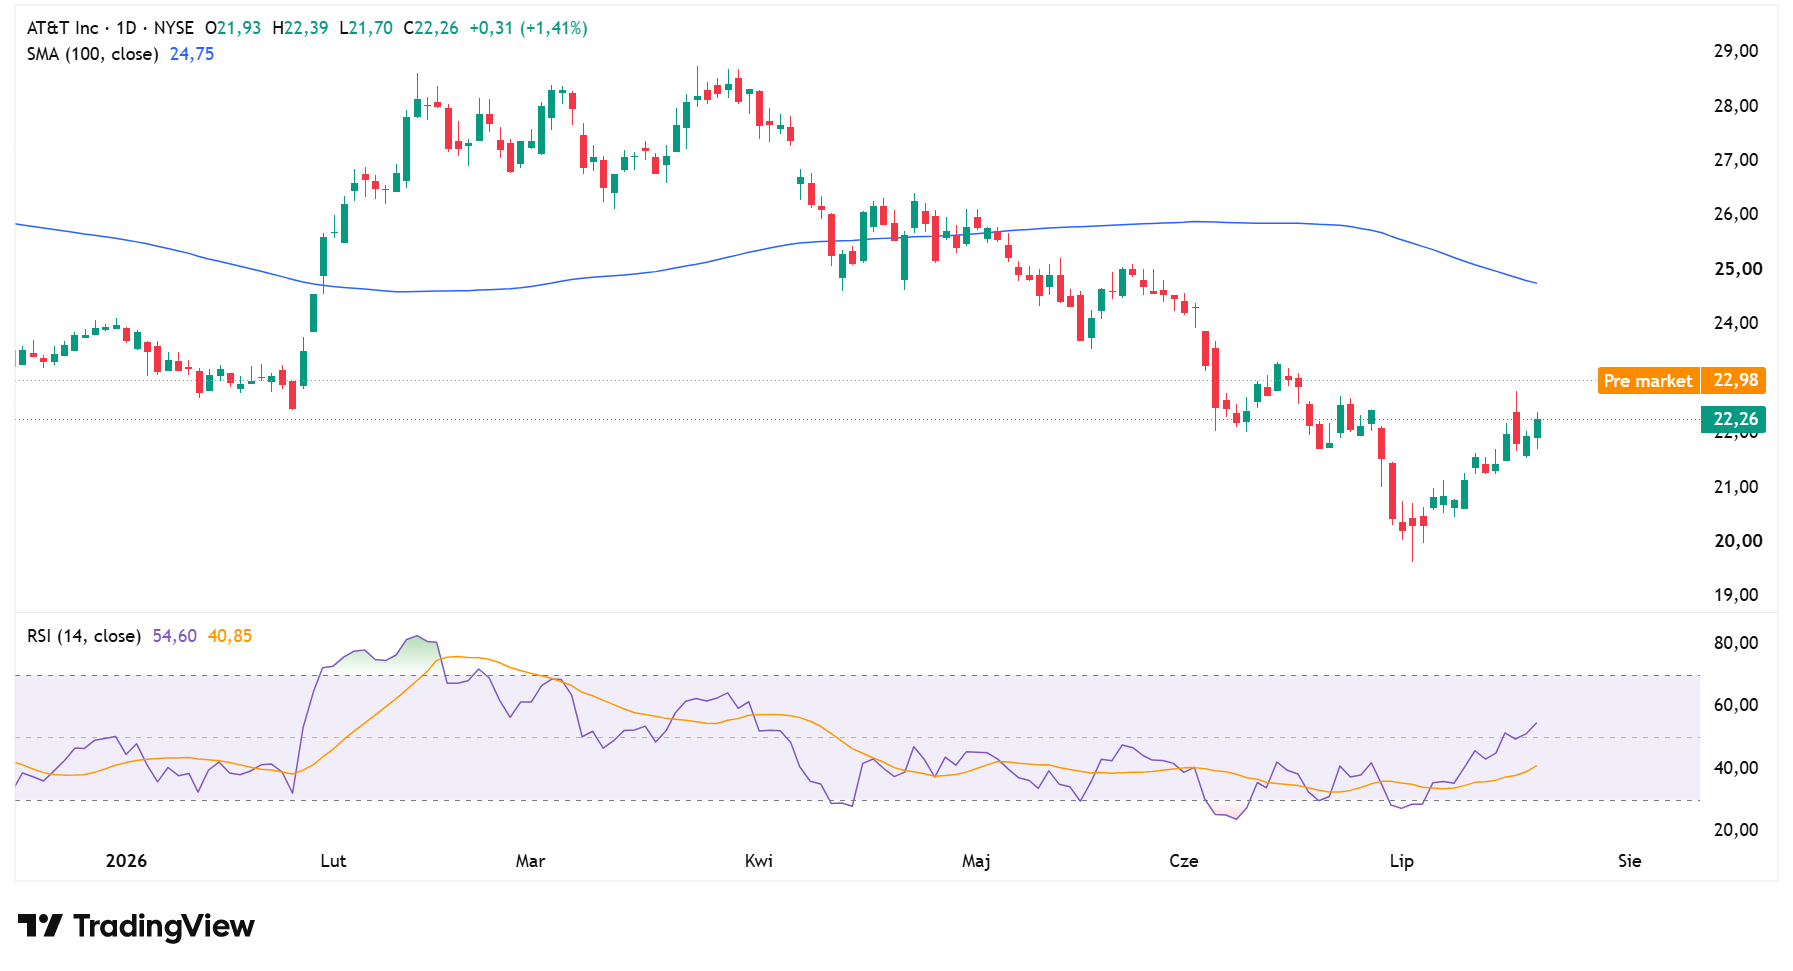Image resolution: width=1793 pixels, height=971 pixels.
Task: Click the Sie month label on time axis
Action: [1630, 861]
